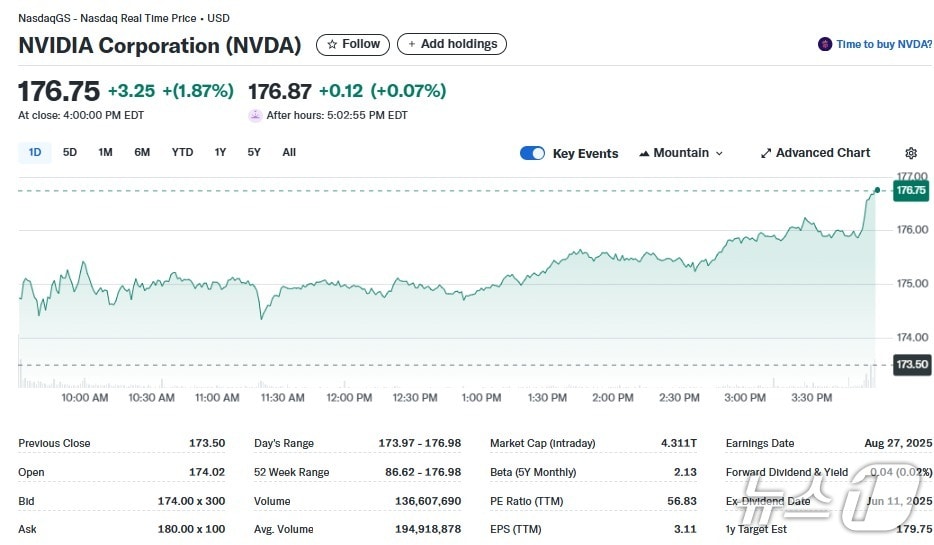The image size is (934, 545).
Task: Click the Advanced Chart expand arrows icon
Action: [x=766, y=153]
